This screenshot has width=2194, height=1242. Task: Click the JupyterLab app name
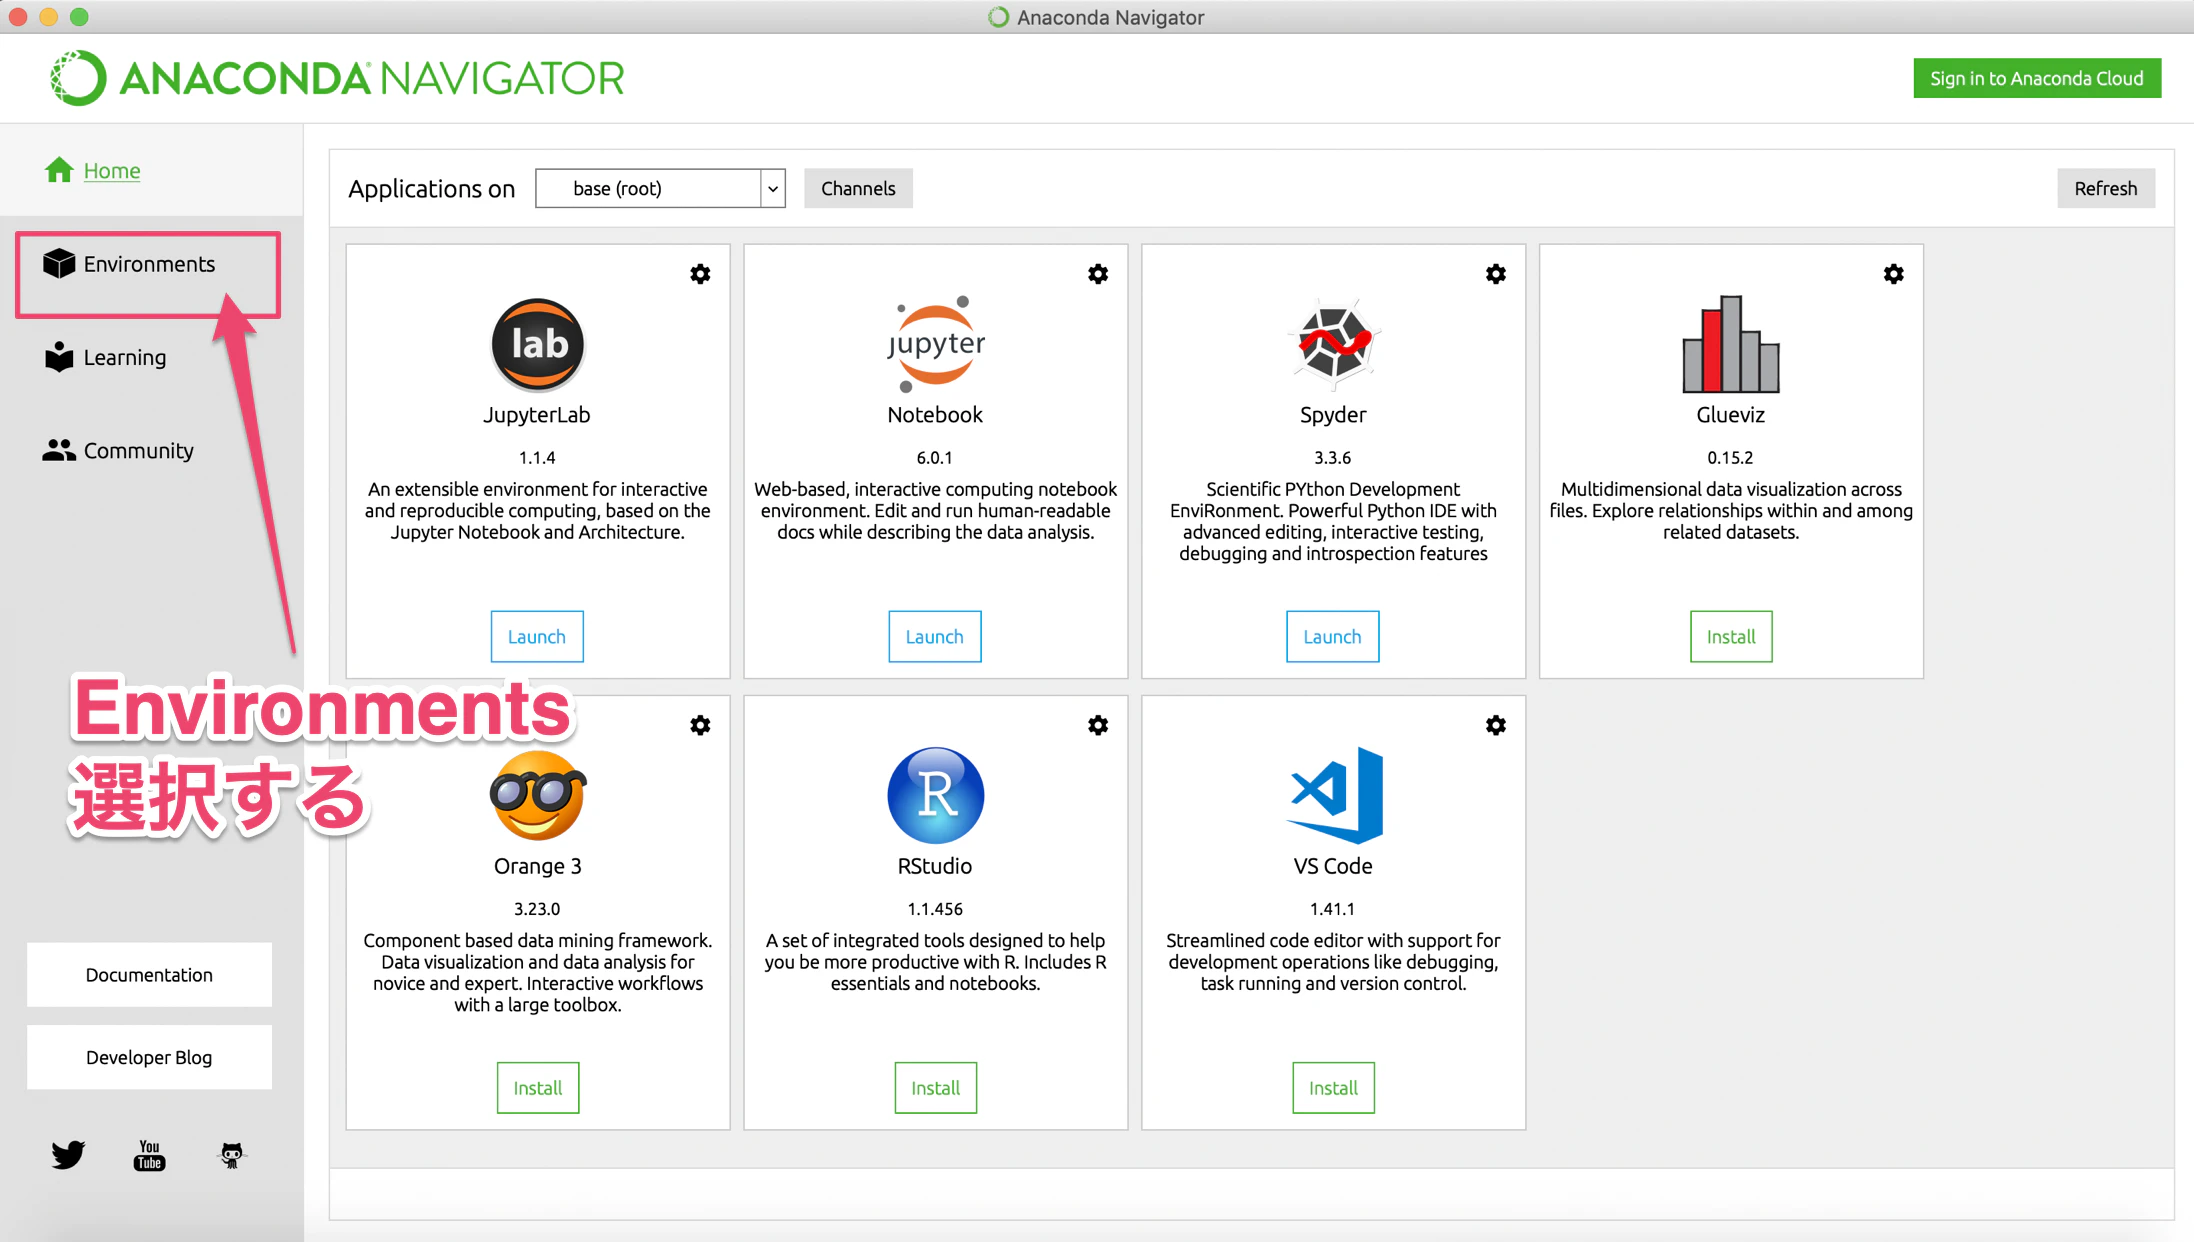tap(537, 415)
